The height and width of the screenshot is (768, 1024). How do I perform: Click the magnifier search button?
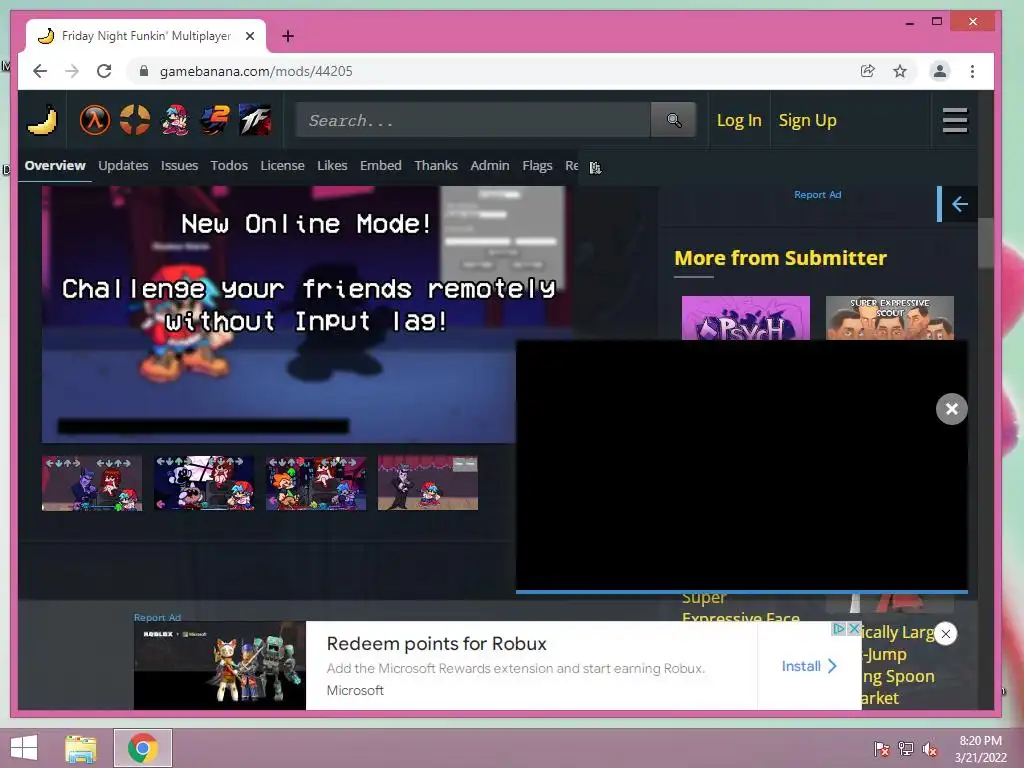coord(673,120)
